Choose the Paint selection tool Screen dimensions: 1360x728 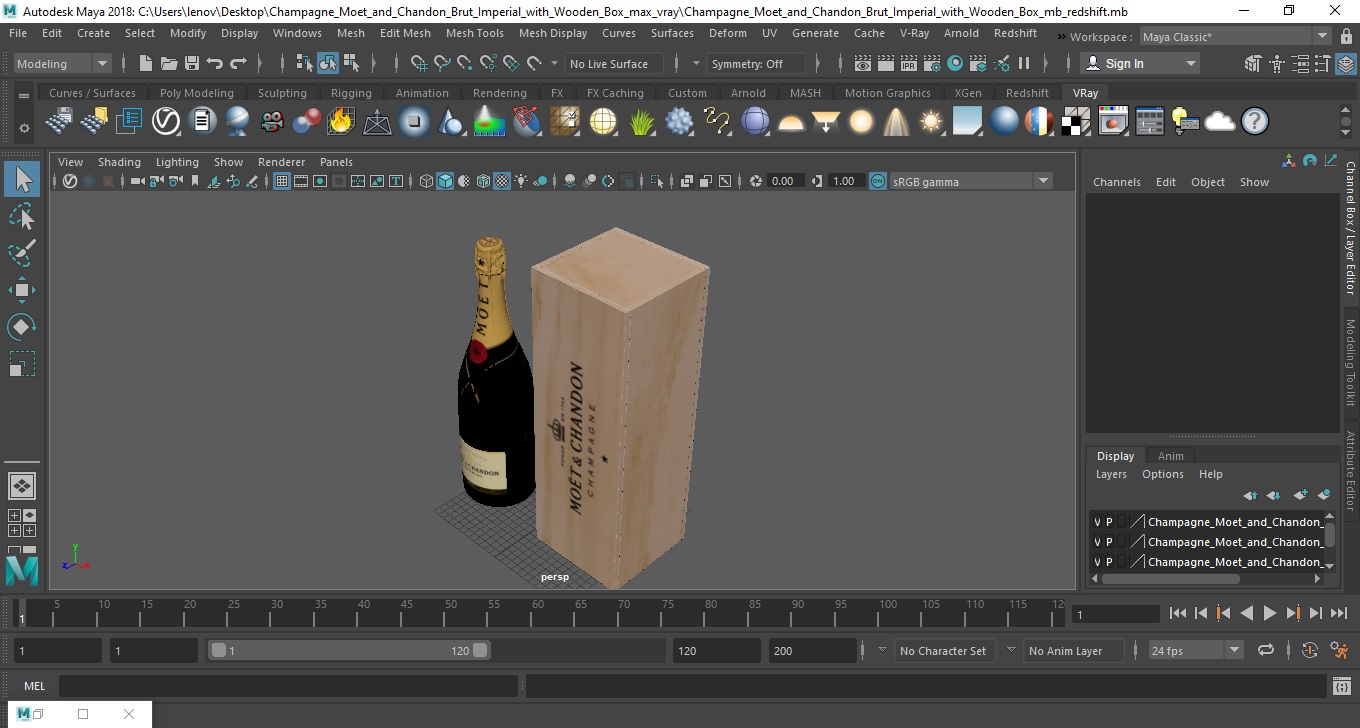click(22, 253)
